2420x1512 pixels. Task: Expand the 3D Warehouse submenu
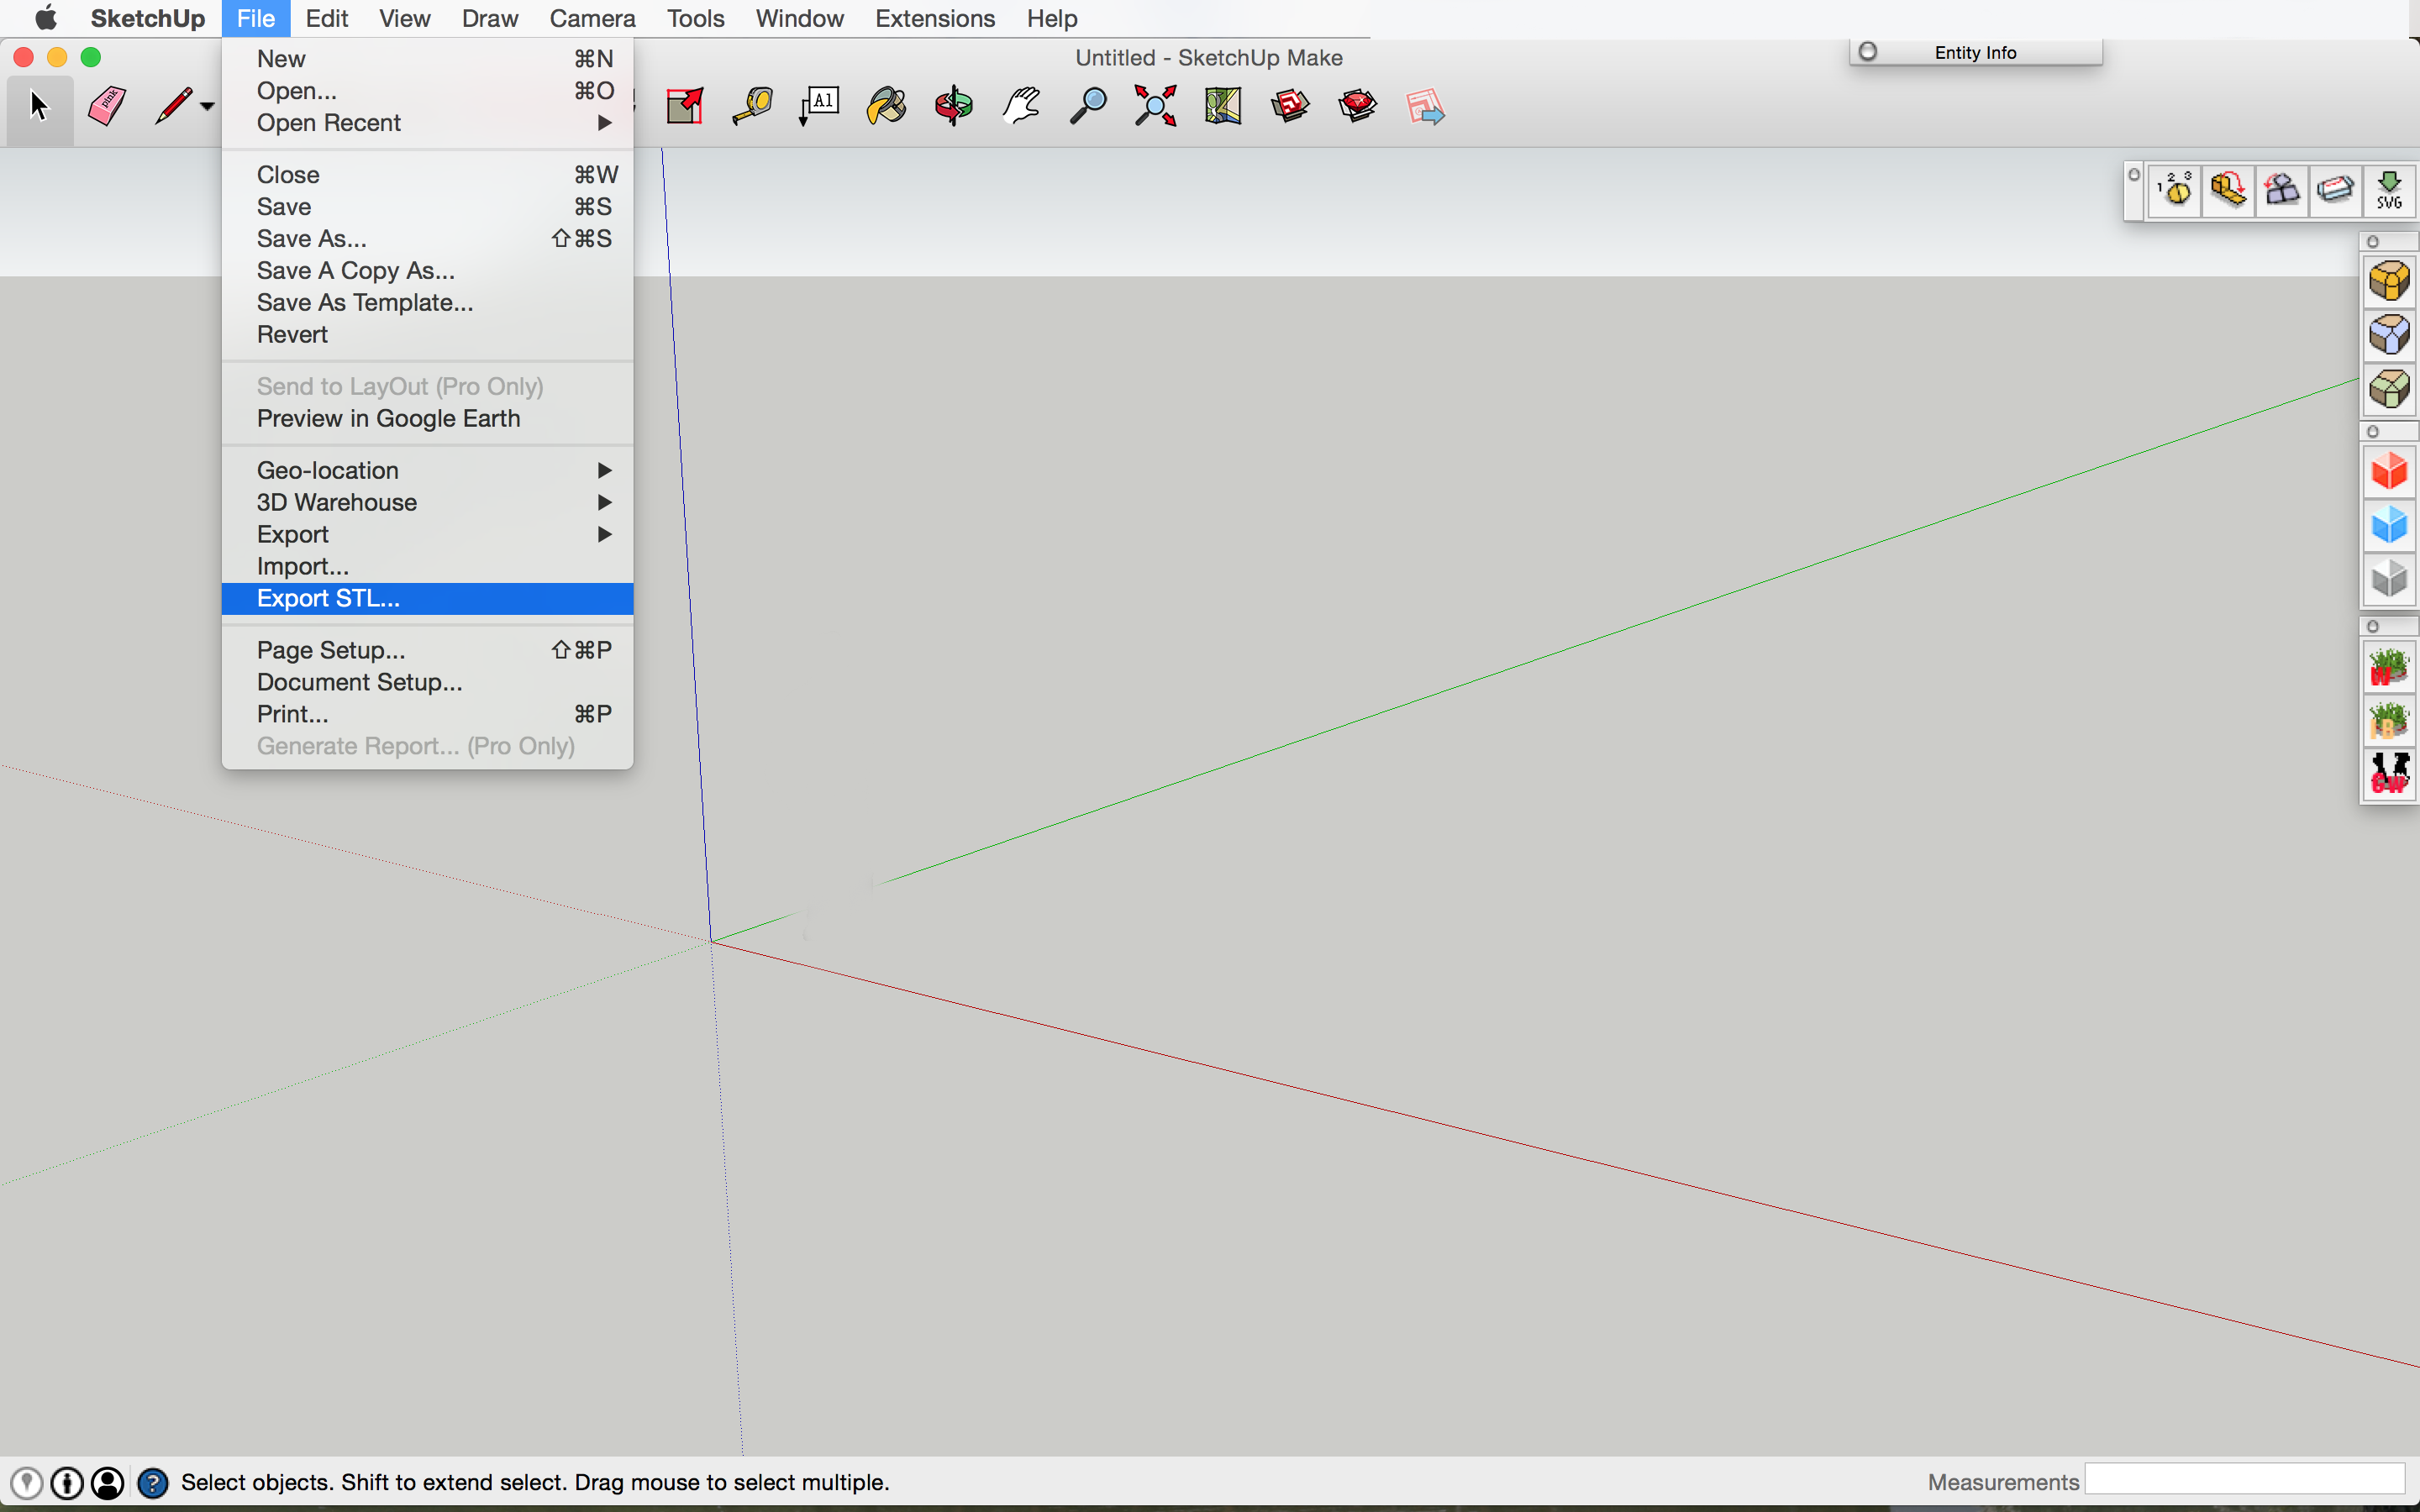(428, 502)
